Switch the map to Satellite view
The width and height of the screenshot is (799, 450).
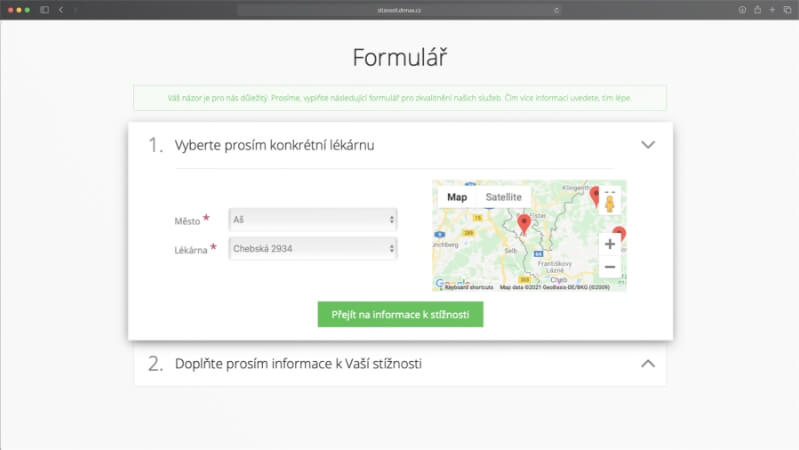coord(503,197)
